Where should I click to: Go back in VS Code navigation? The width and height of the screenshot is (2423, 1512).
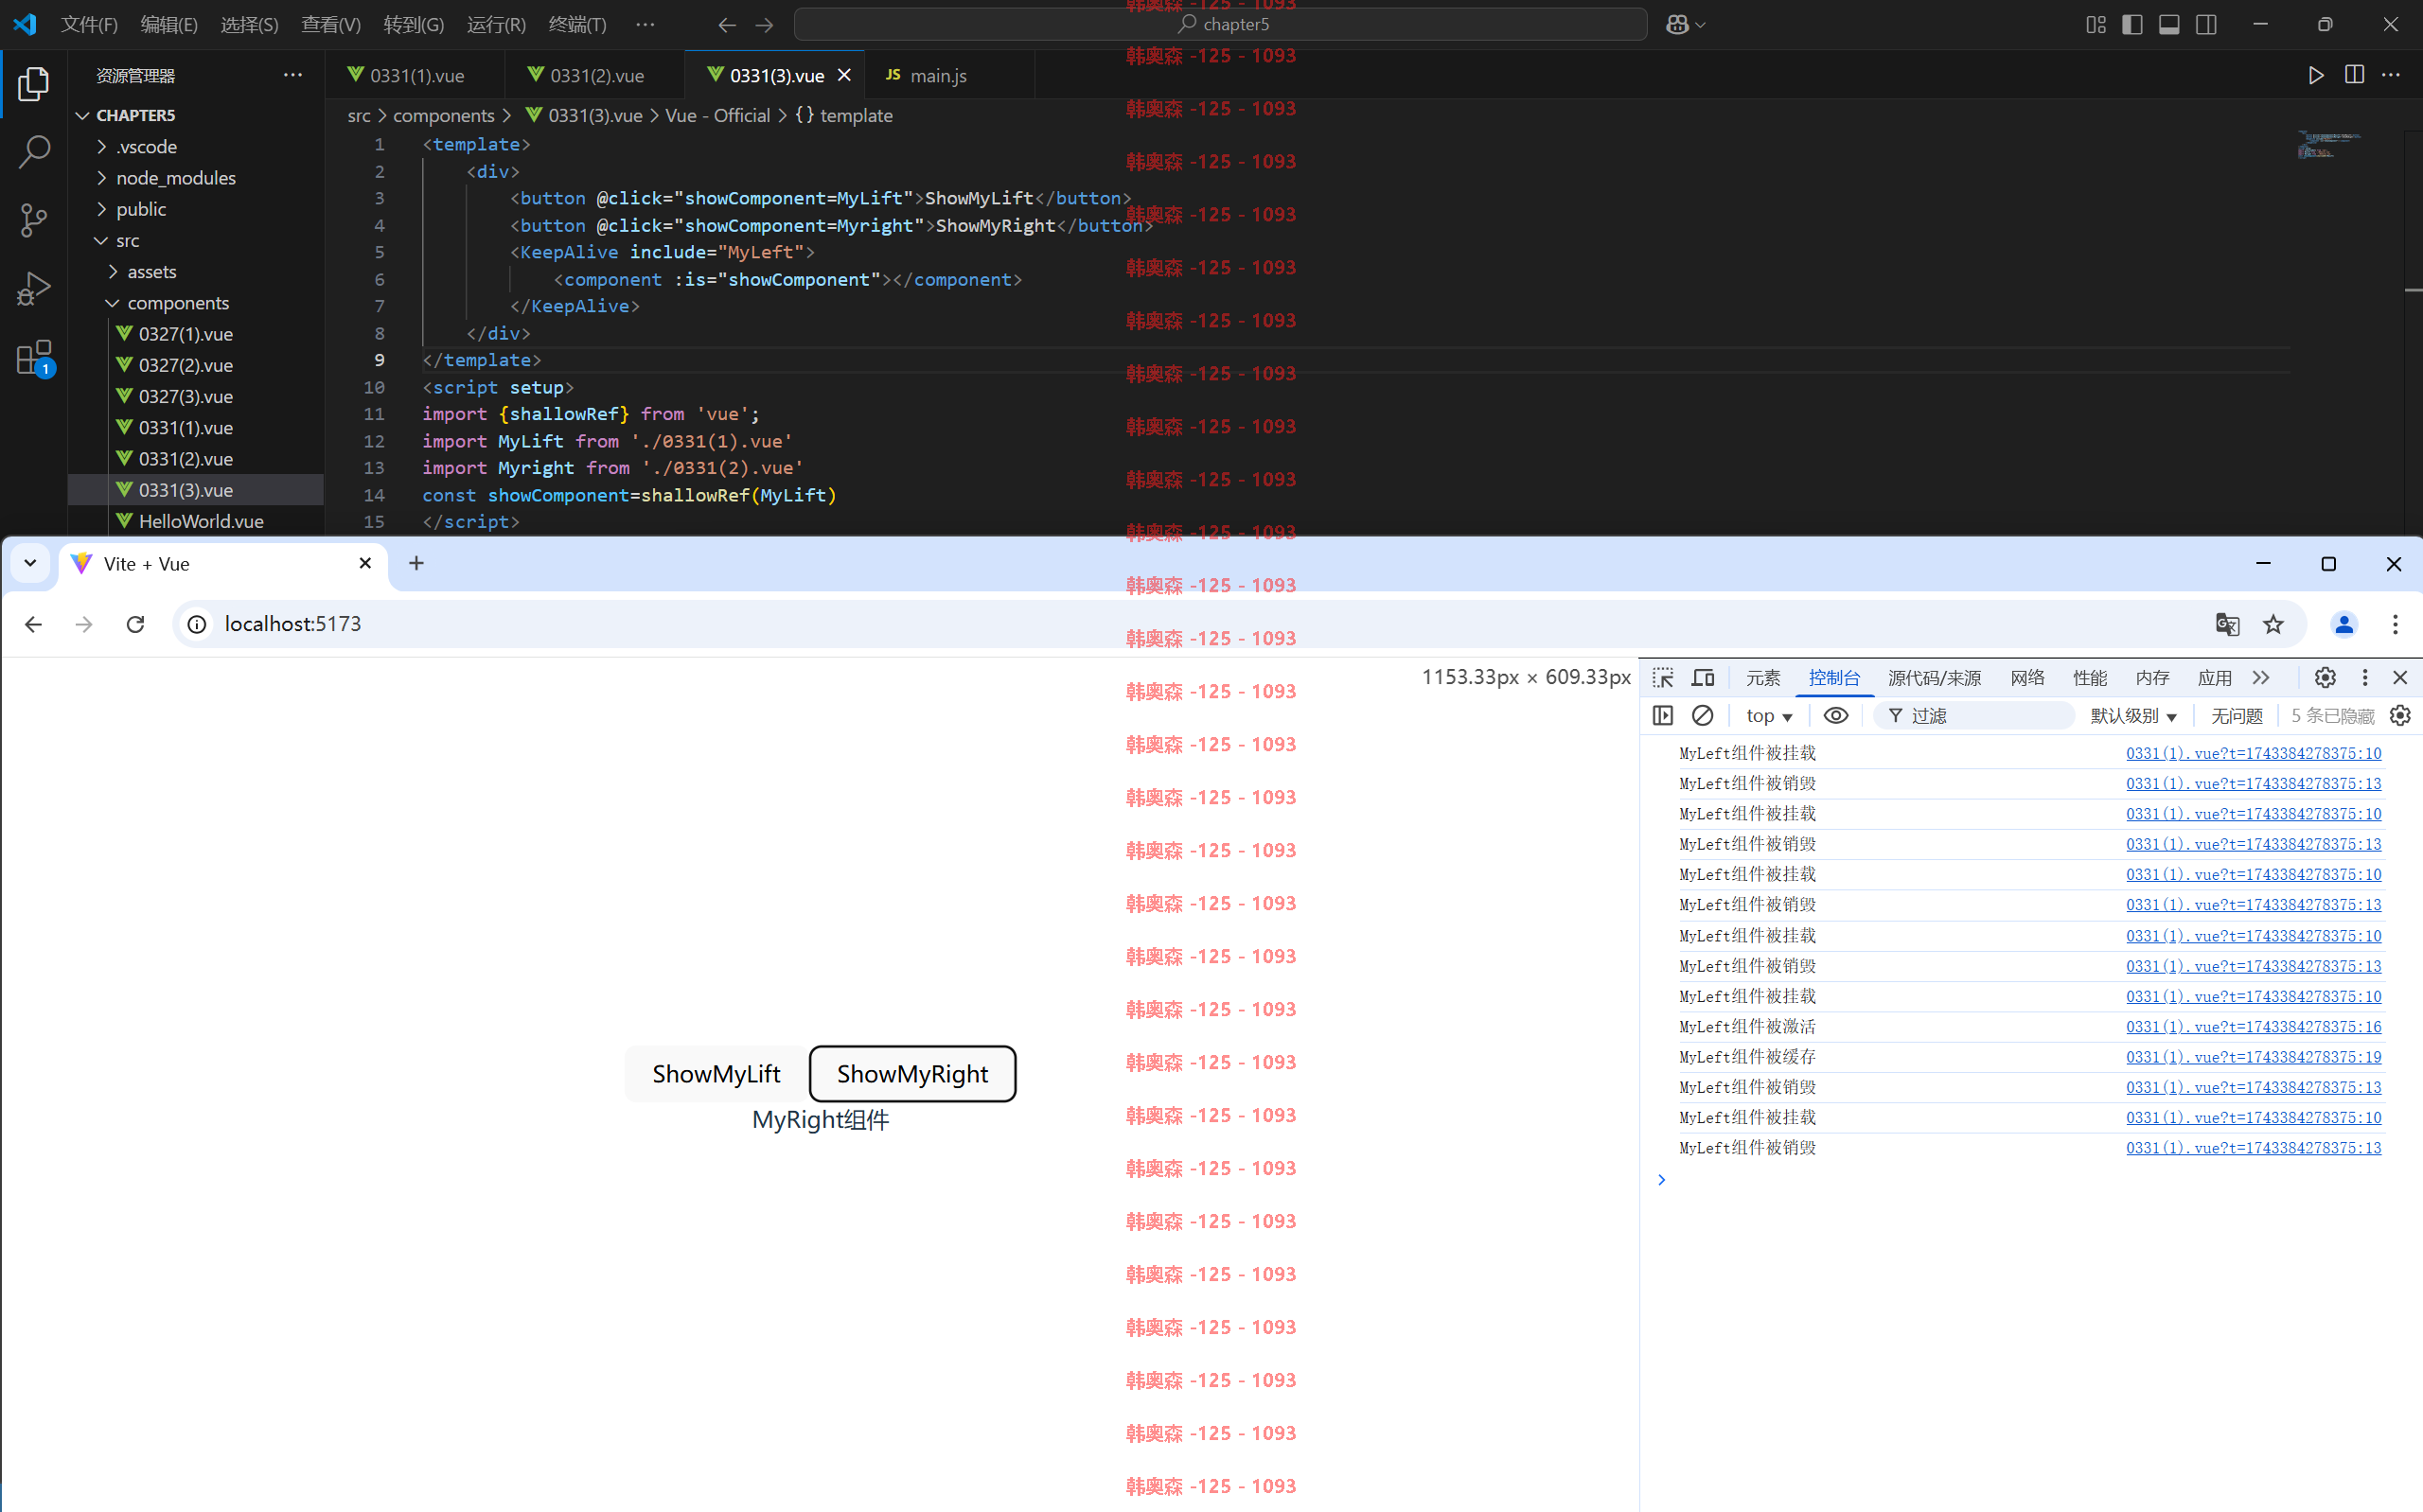(x=727, y=24)
